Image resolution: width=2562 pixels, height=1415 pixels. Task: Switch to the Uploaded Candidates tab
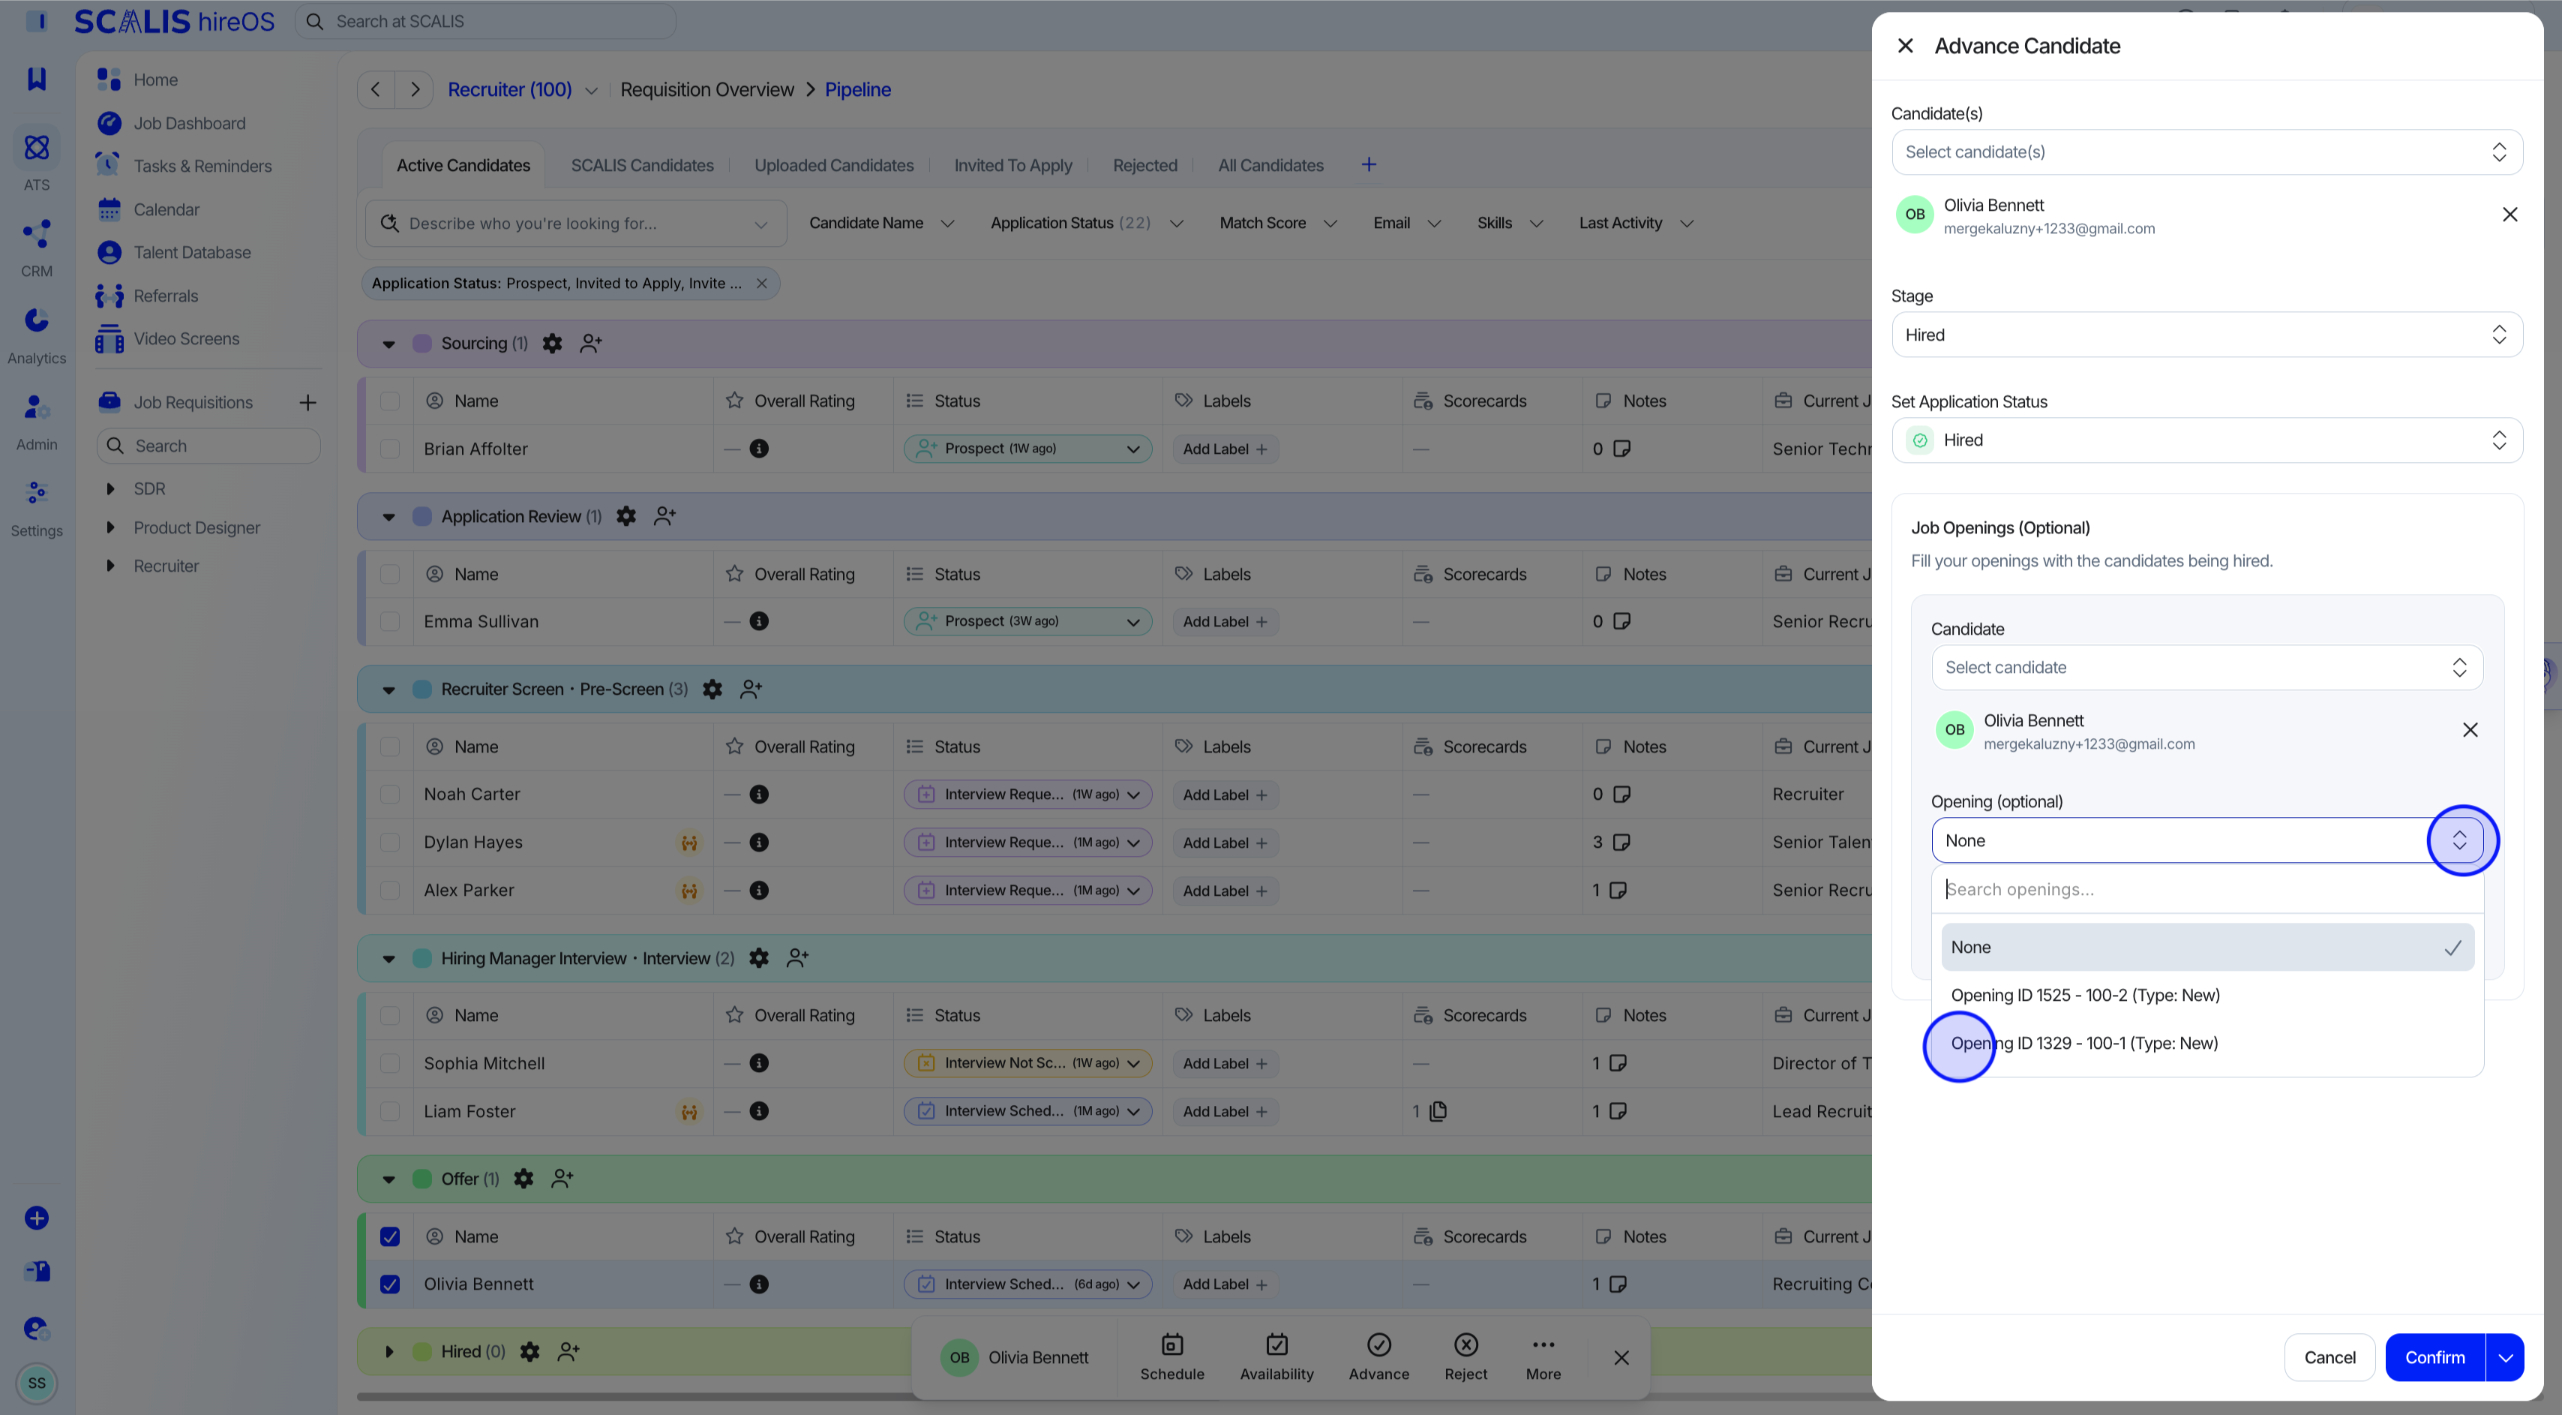pyautogui.click(x=833, y=165)
